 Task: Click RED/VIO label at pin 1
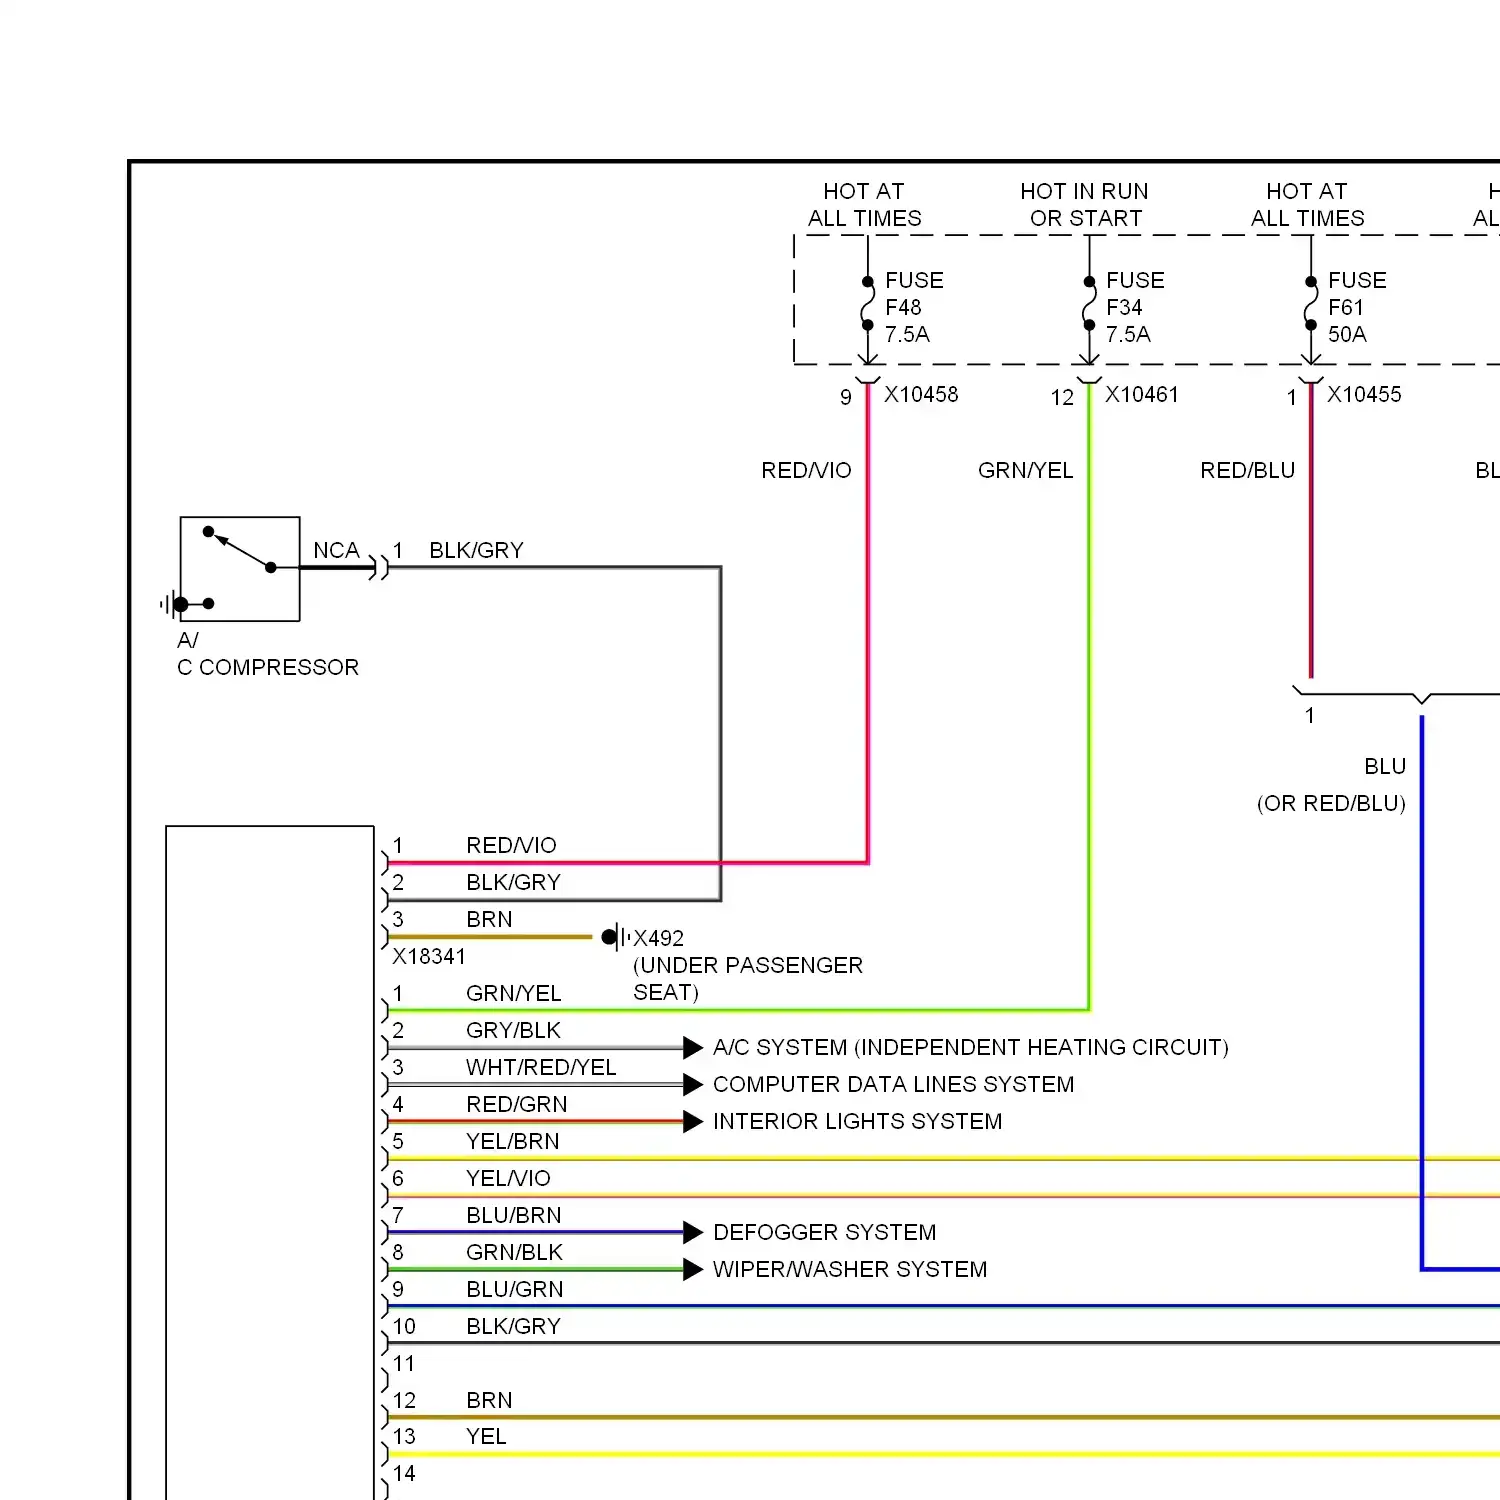tap(511, 845)
